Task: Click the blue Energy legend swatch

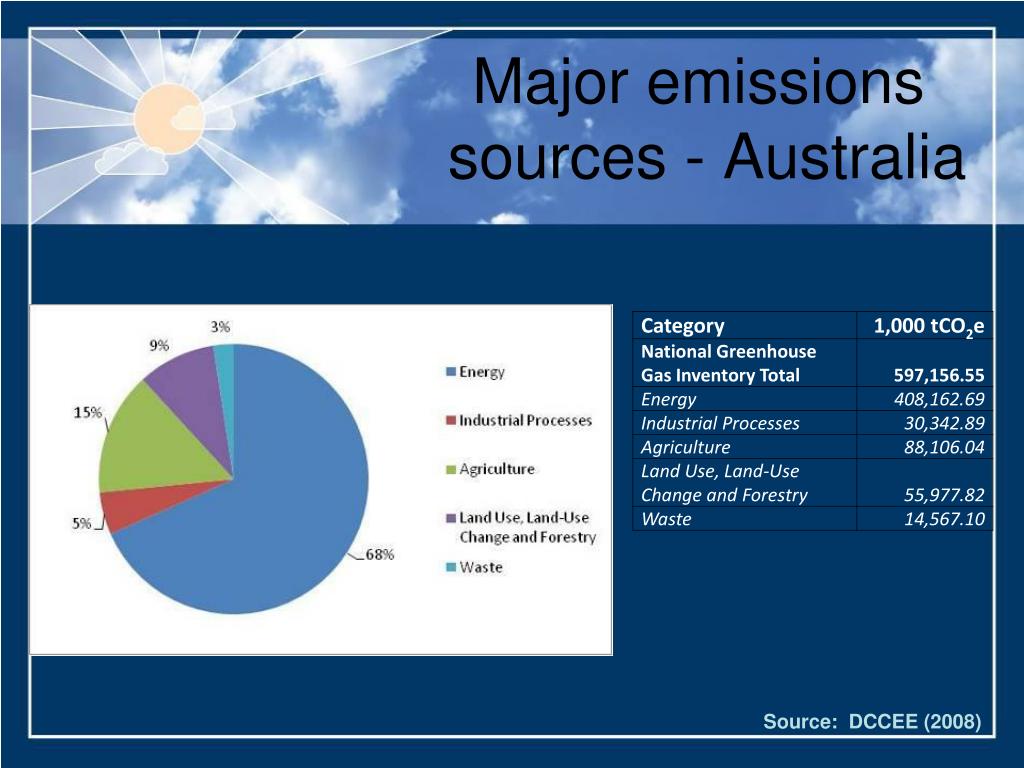Action: point(451,372)
